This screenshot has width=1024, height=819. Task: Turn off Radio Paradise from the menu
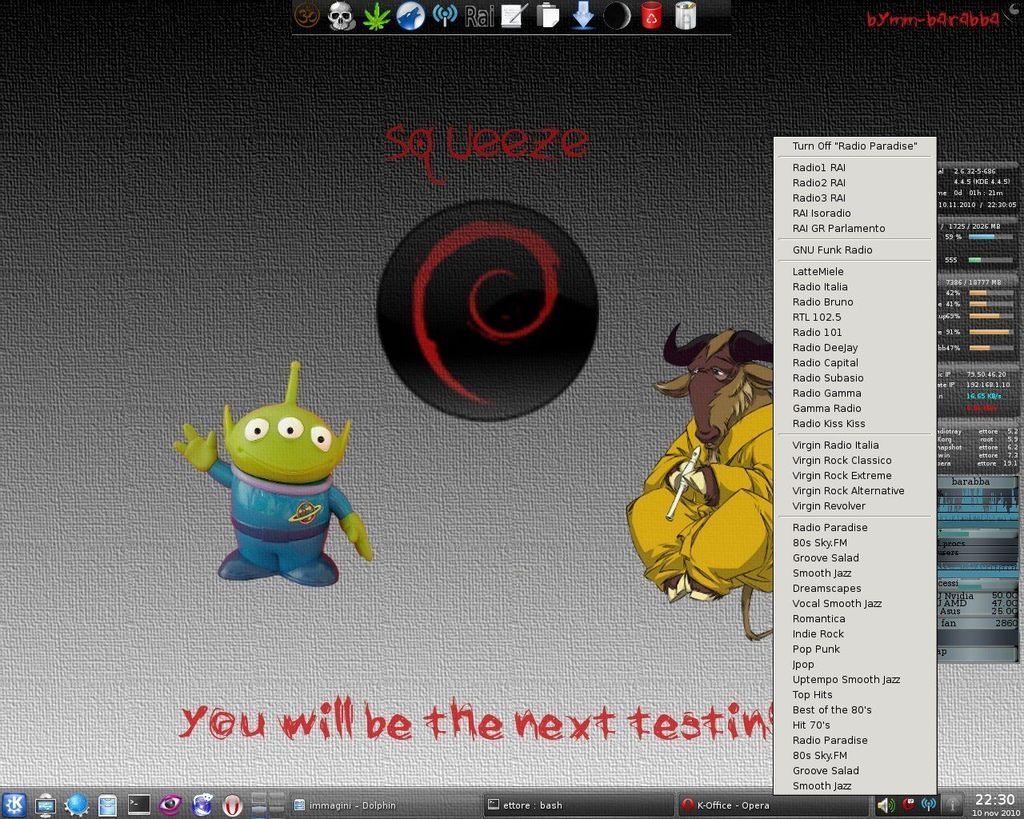click(854, 146)
